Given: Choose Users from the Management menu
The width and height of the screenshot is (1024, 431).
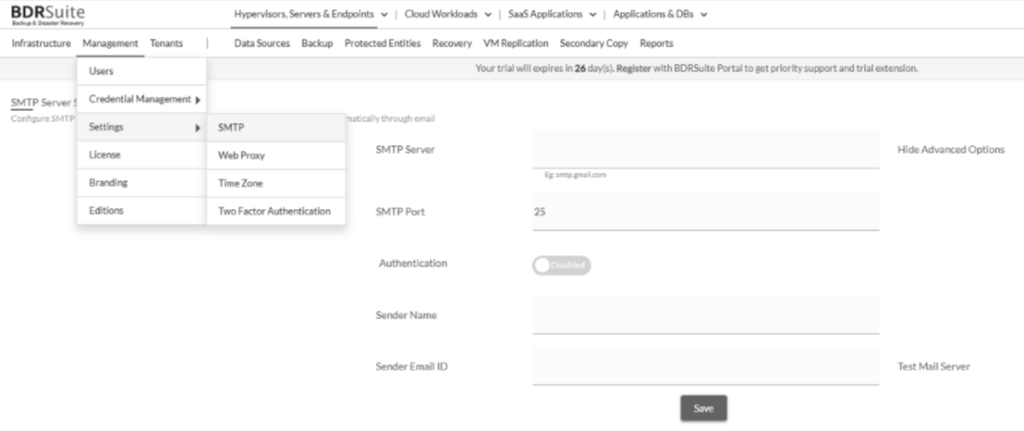Looking at the screenshot, I should (142, 71).
